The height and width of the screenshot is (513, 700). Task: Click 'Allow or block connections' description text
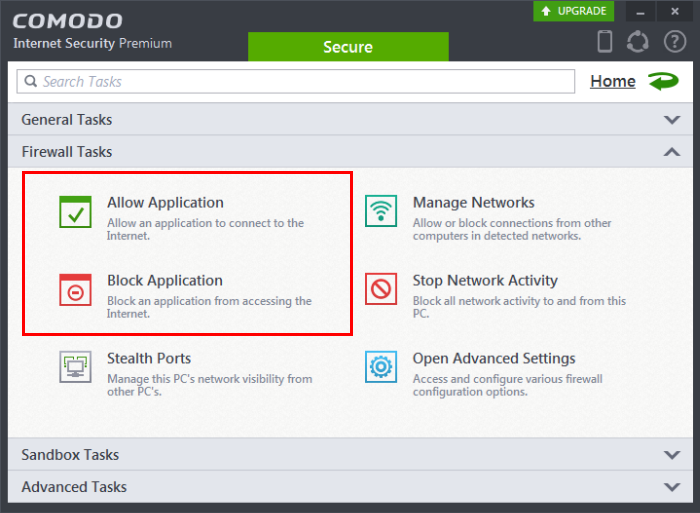coord(512,229)
